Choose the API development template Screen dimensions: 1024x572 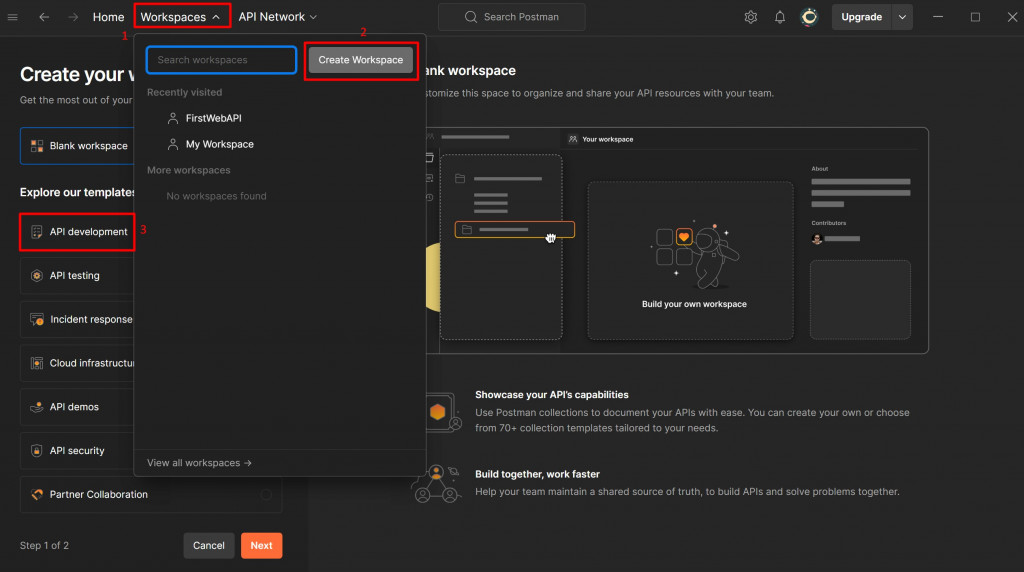pyautogui.click(x=77, y=232)
